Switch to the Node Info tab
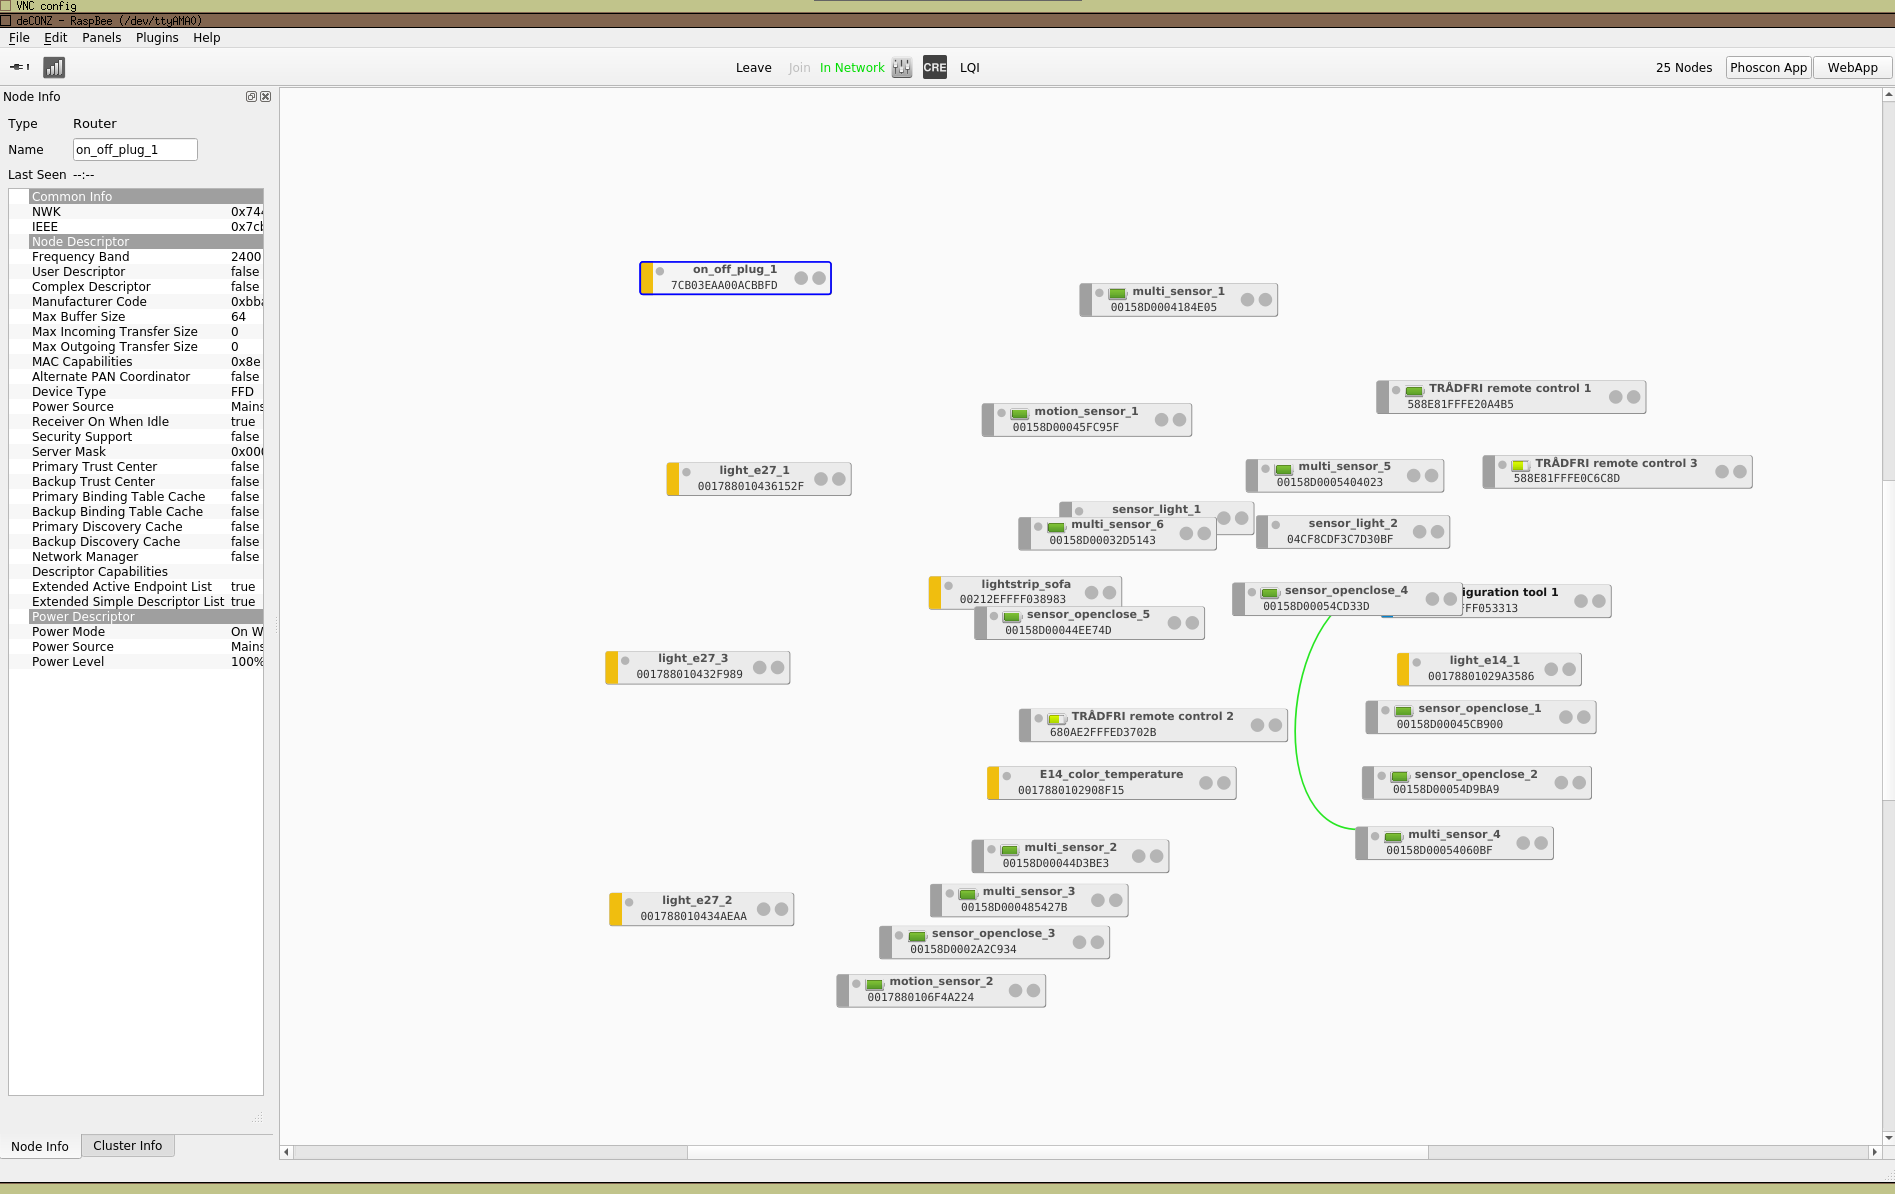Image resolution: width=1895 pixels, height=1194 pixels. 40,1146
